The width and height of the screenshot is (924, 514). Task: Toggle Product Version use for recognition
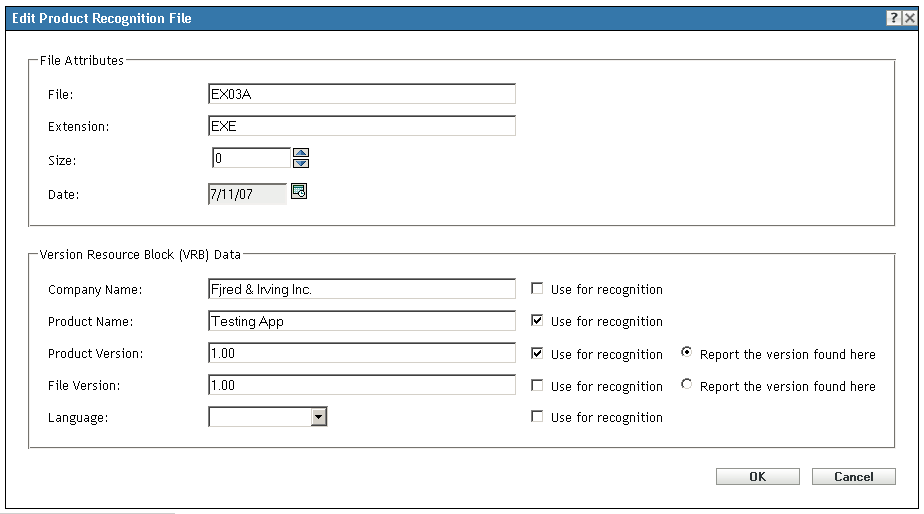click(x=538, y=354)
